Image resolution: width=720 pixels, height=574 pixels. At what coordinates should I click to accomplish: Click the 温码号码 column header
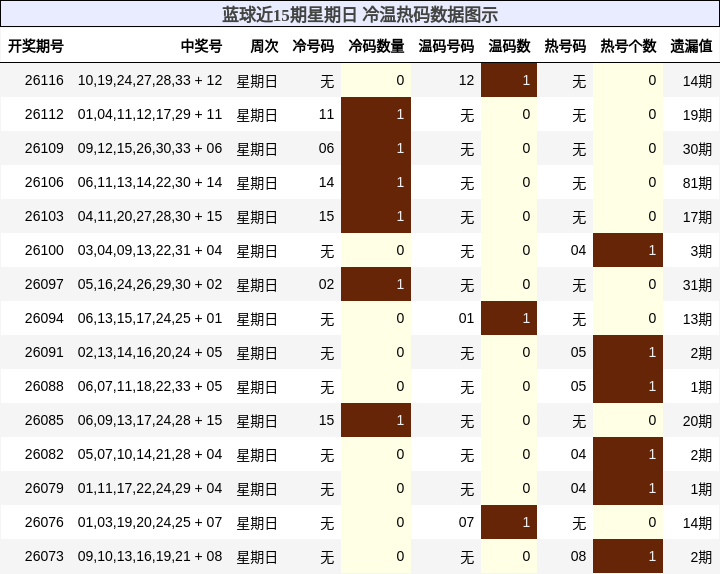coord(446,46)
